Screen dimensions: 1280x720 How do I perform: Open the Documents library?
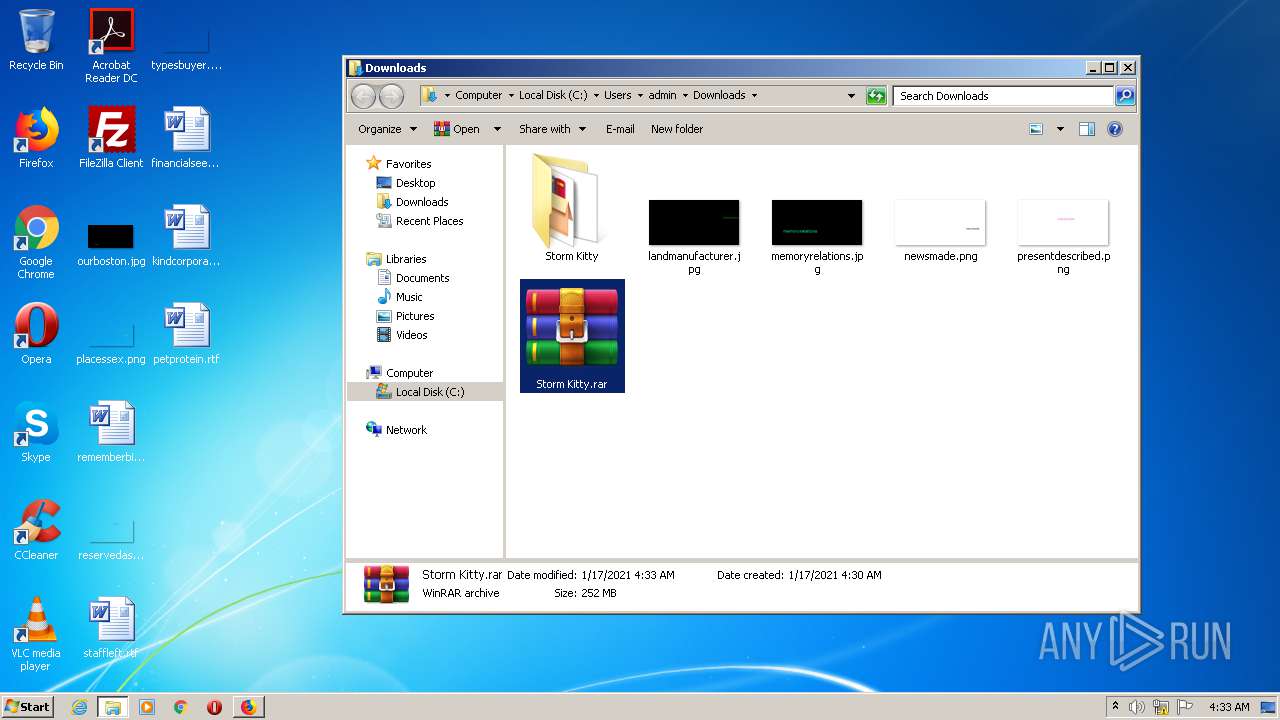point(422,278)
